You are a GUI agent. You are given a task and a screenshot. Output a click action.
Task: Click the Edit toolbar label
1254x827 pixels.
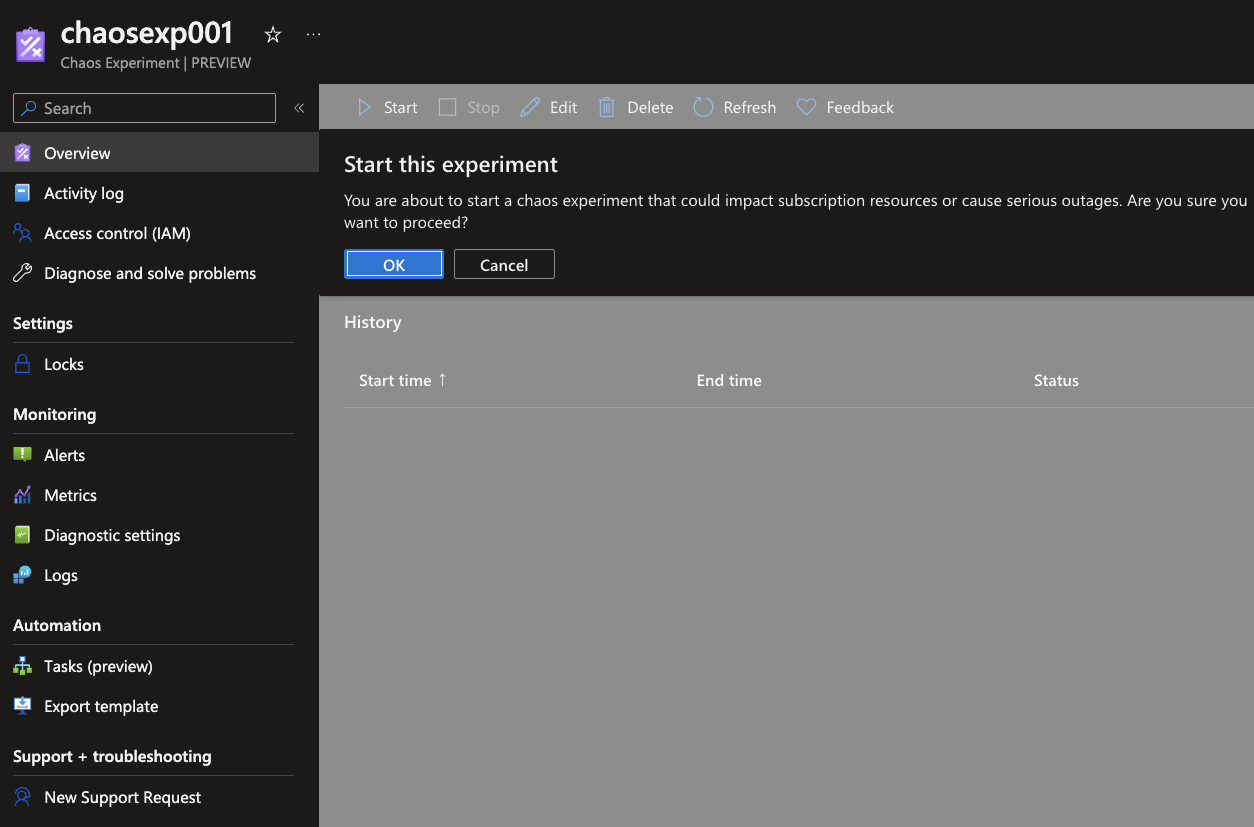563,107
